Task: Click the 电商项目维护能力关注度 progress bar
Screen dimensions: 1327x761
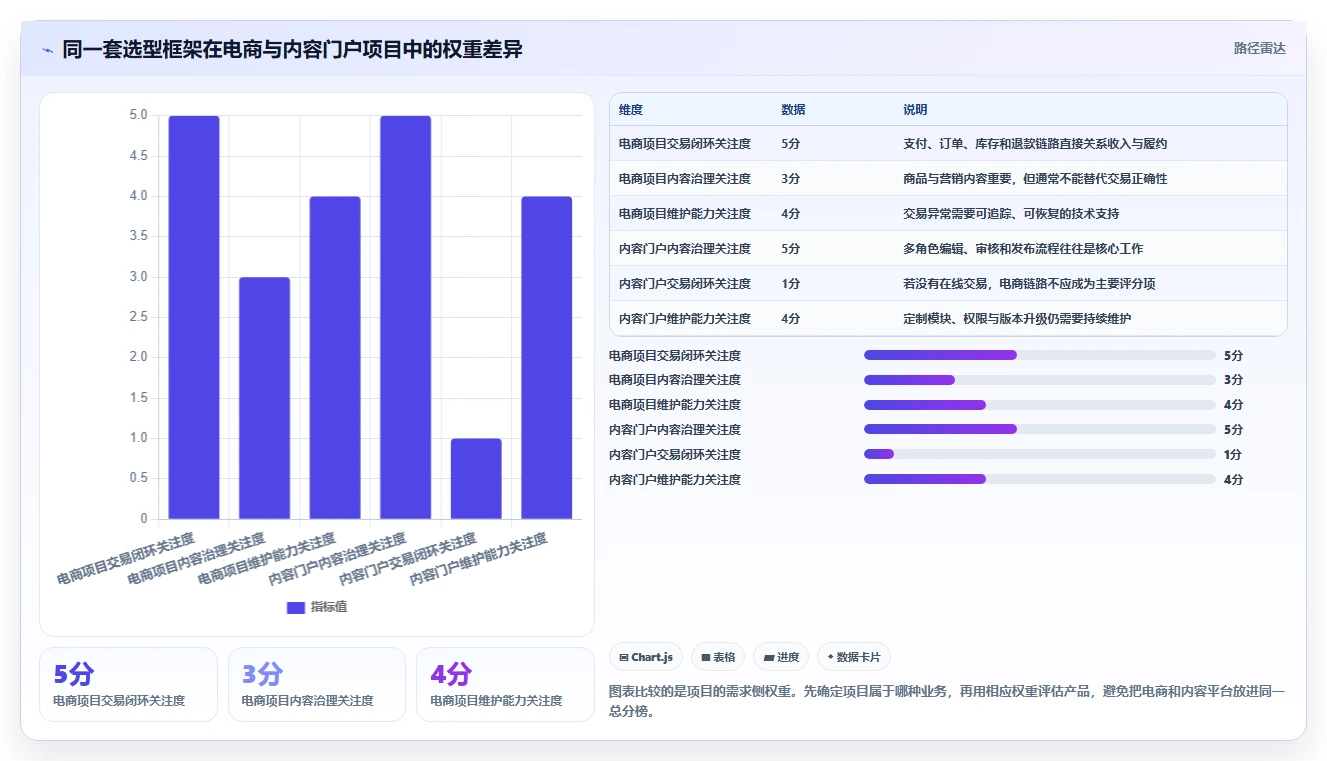Action: pyautogui.click(x=1040, y=405)
